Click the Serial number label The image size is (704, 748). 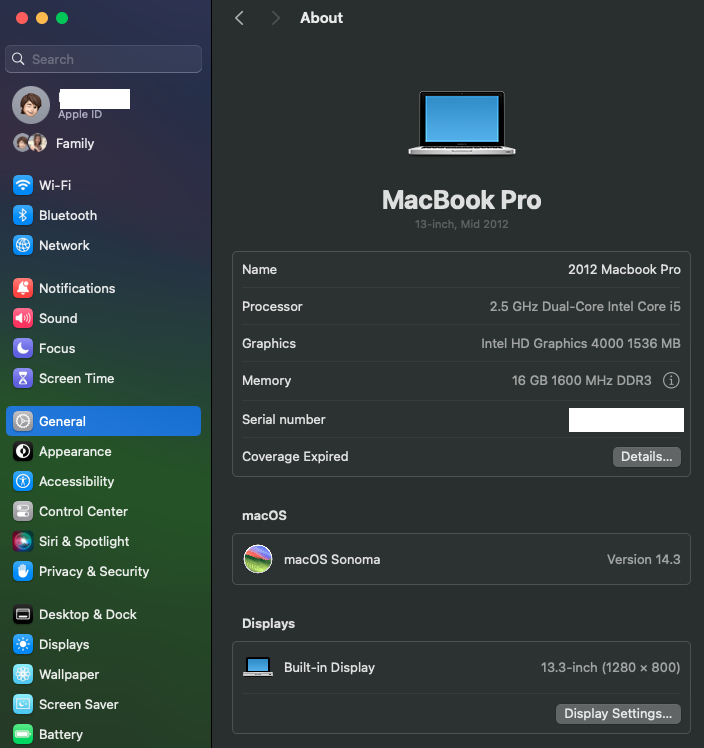[x=284, y=419]
